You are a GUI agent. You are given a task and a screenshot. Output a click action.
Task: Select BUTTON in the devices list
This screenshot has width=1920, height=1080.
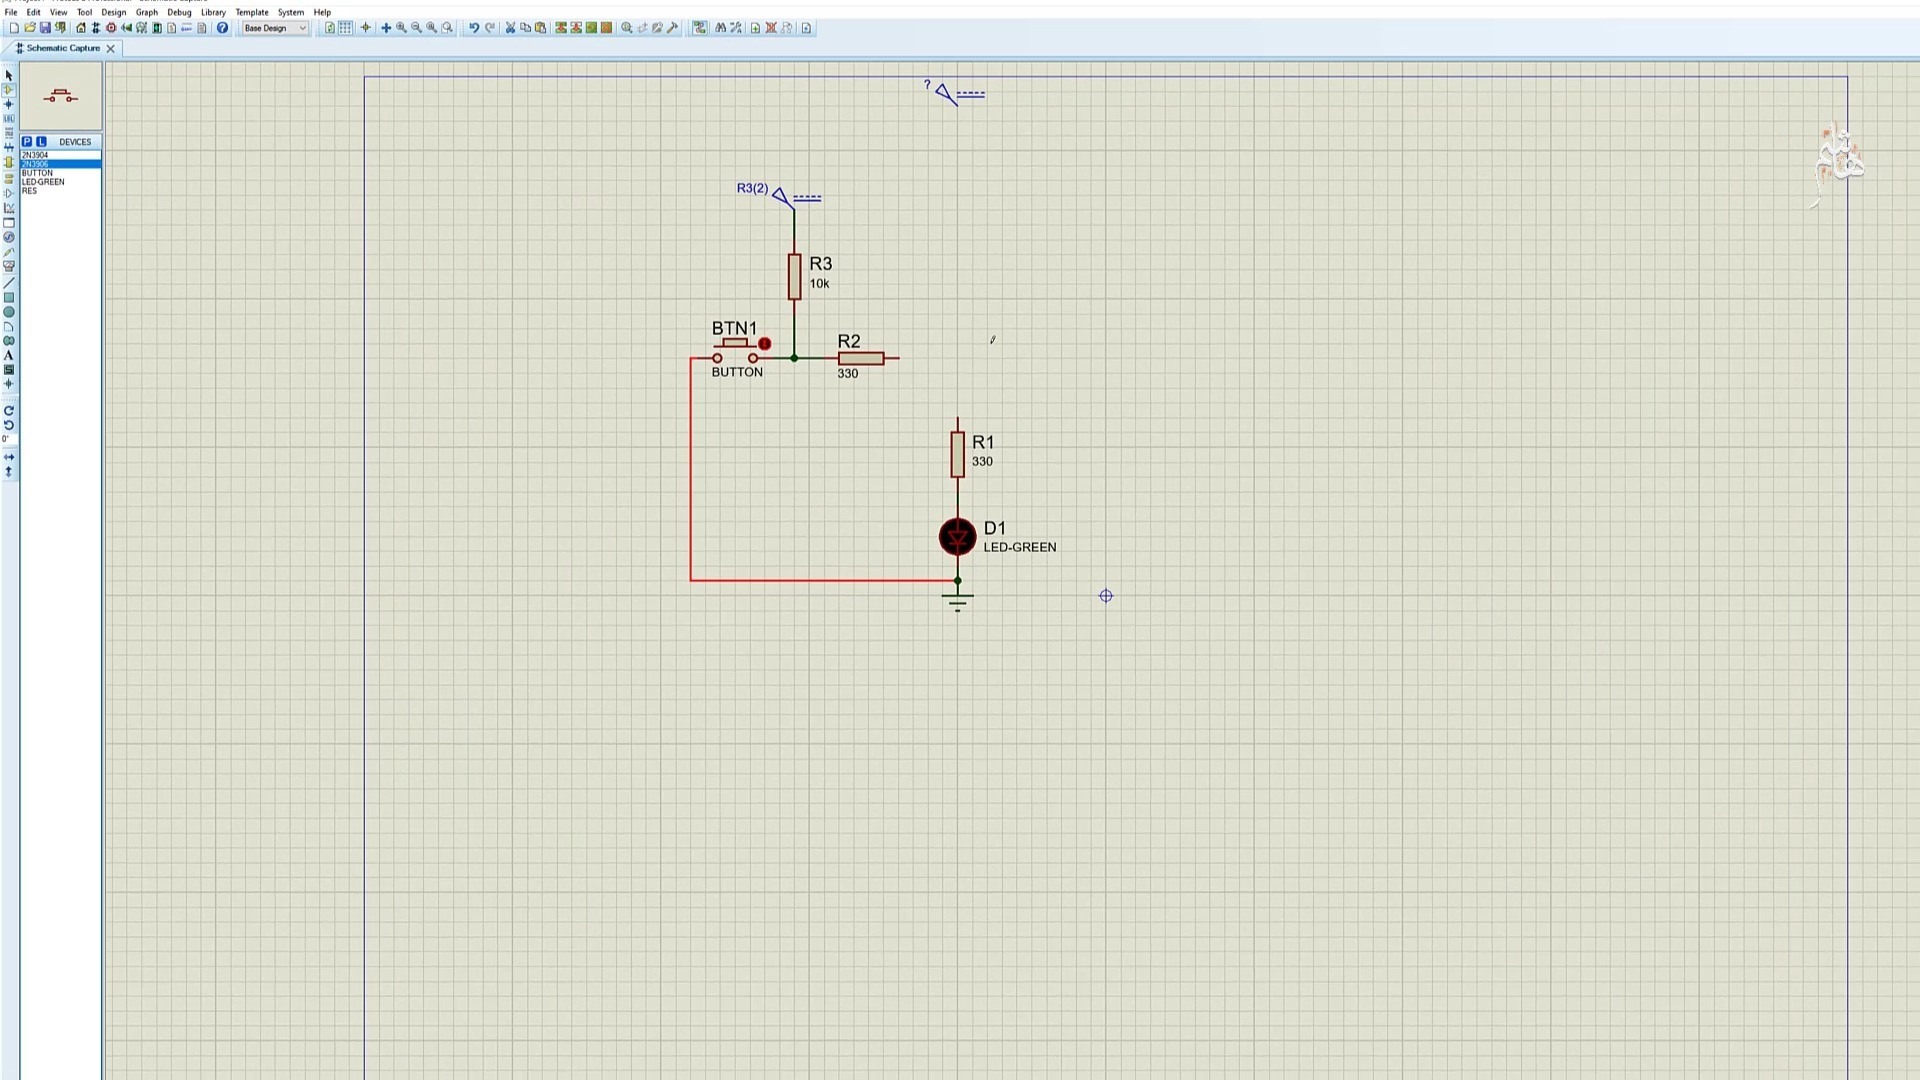[61, 173]
